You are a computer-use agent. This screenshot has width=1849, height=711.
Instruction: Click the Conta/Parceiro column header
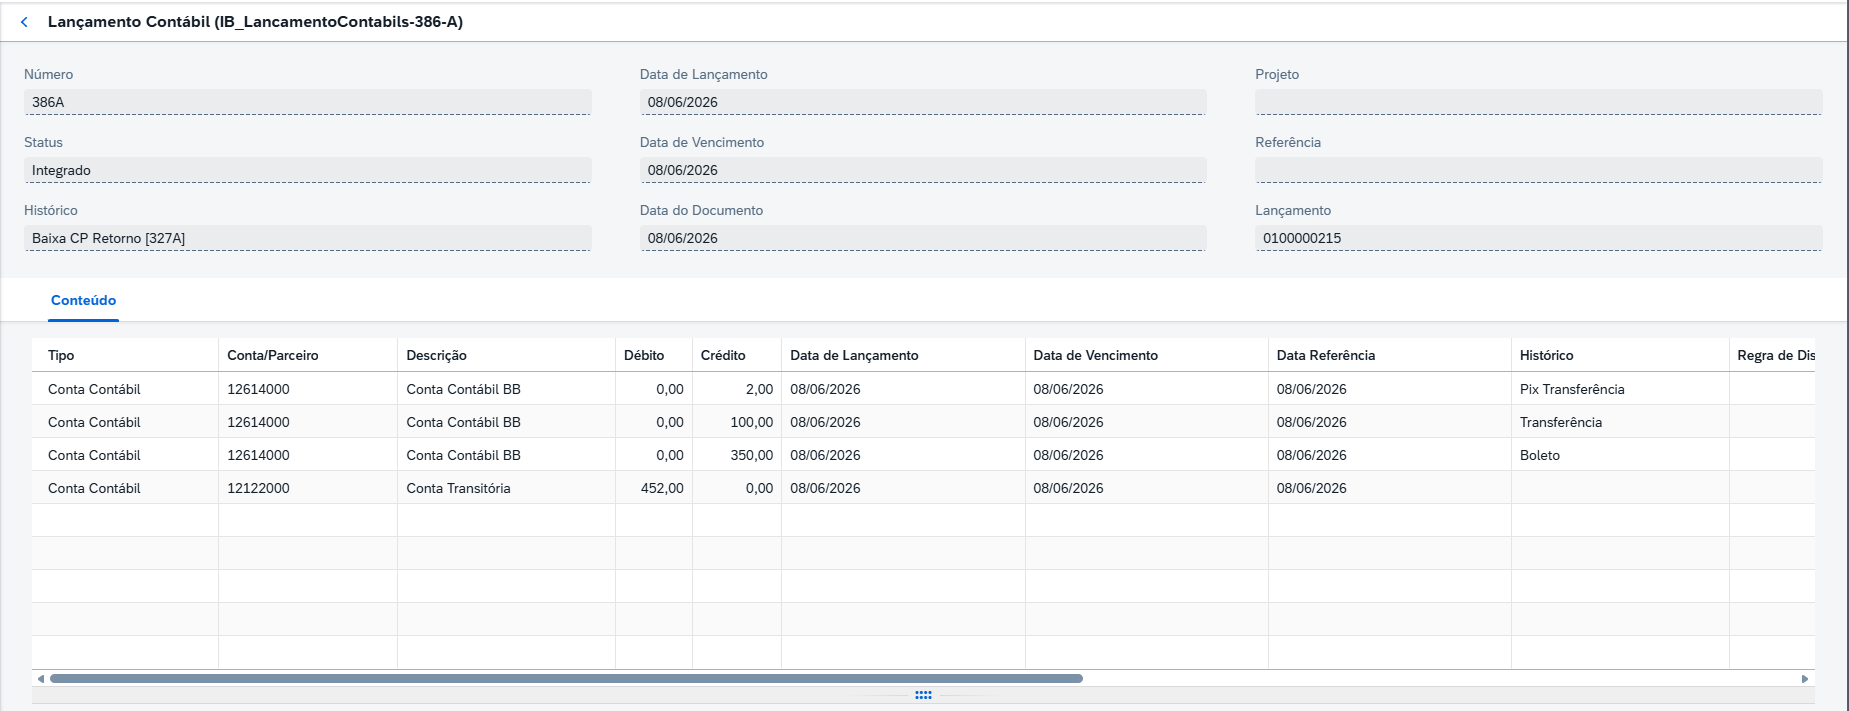click(x=308, y=355)
